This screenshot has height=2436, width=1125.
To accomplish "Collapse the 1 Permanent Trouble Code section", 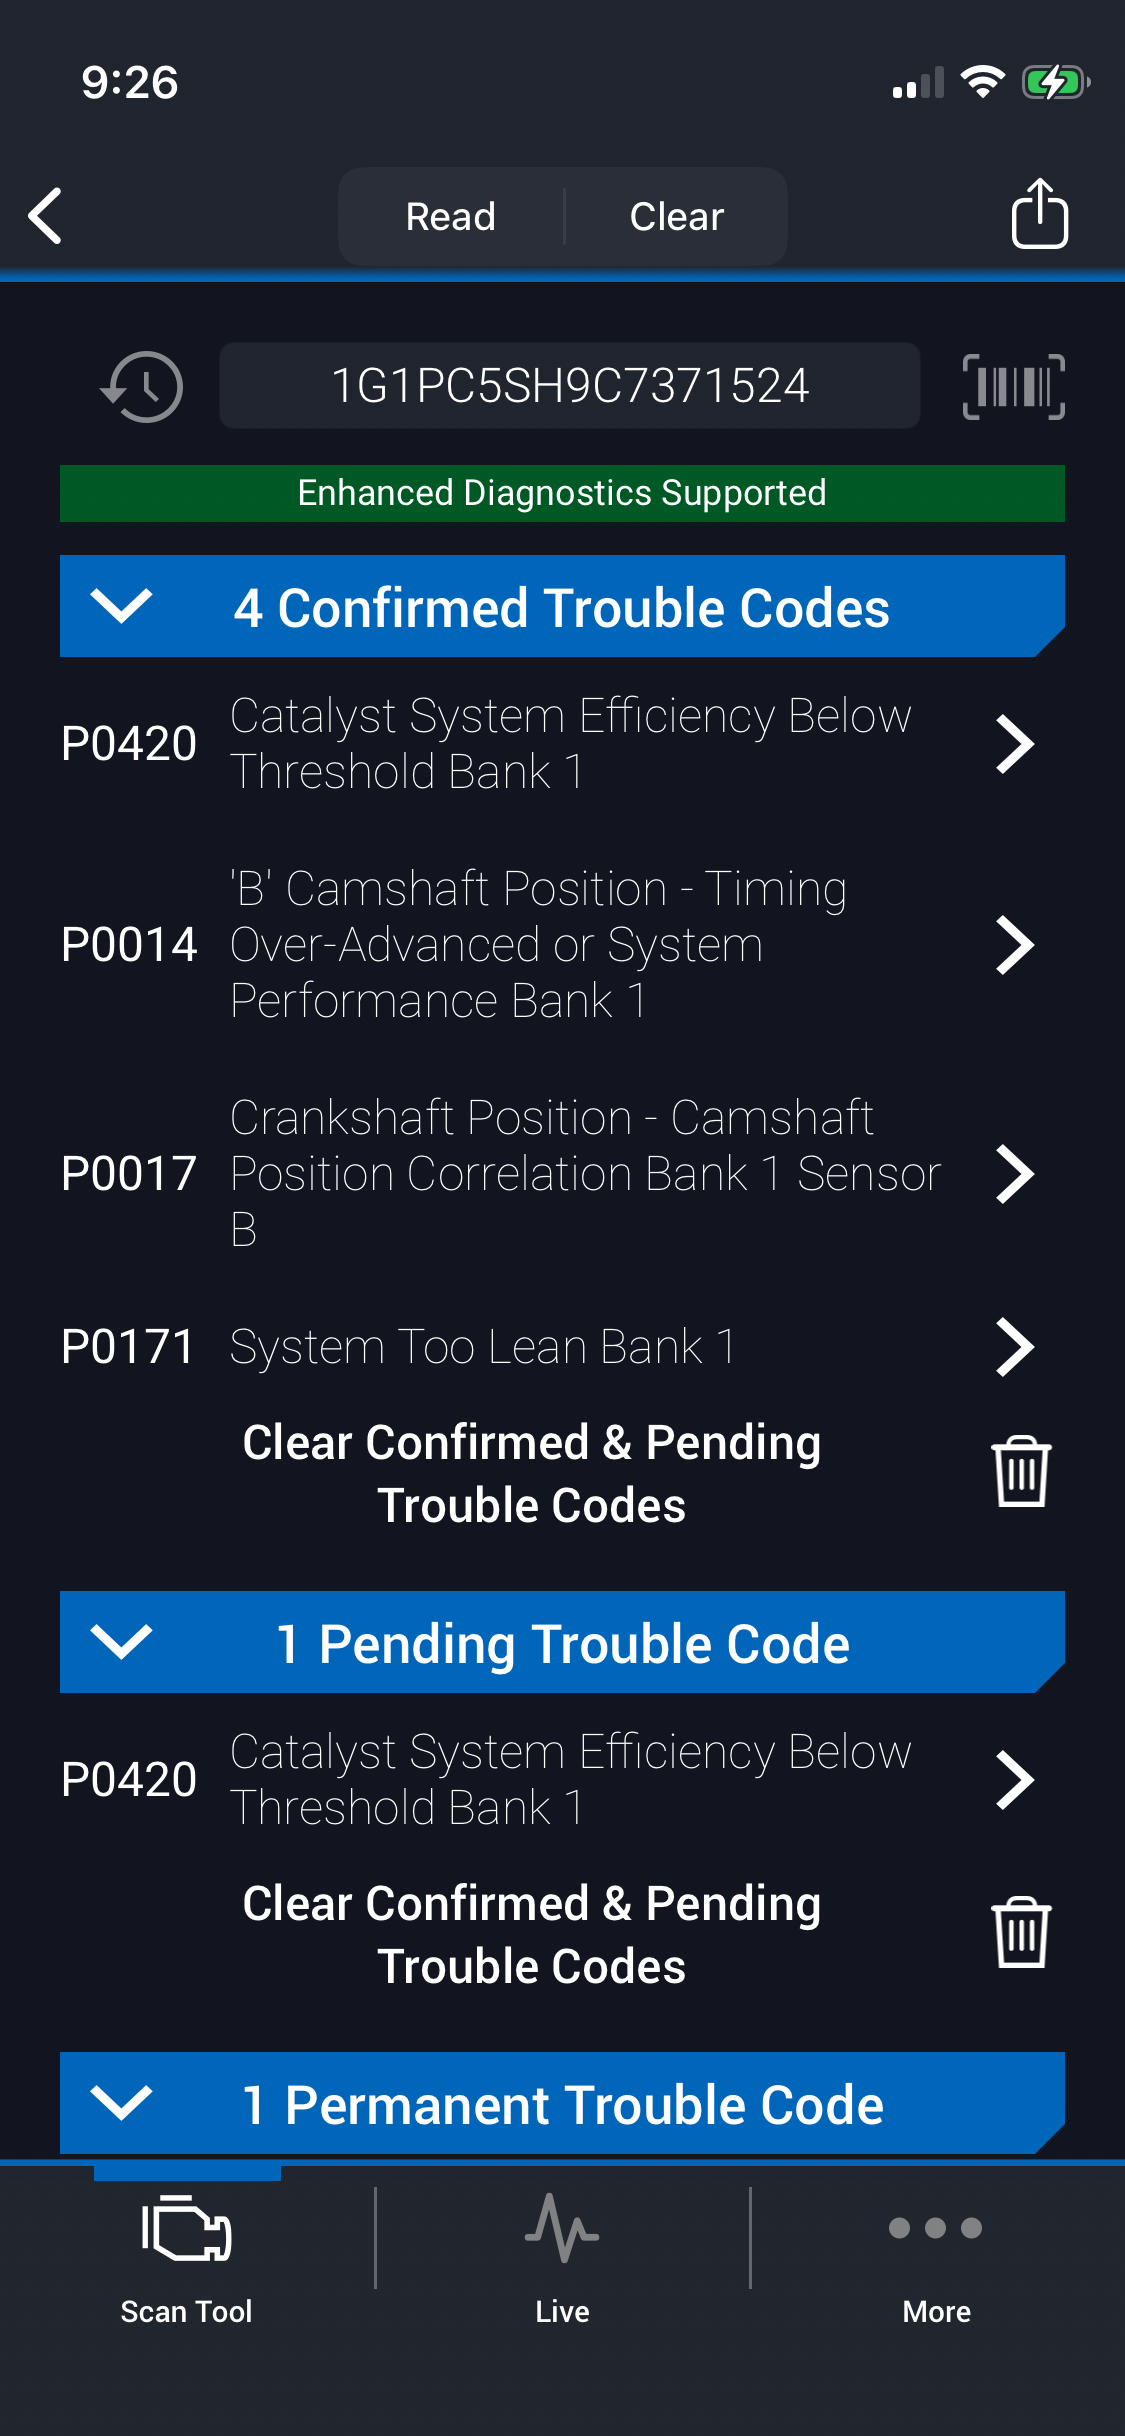I will click(121, 2103).
